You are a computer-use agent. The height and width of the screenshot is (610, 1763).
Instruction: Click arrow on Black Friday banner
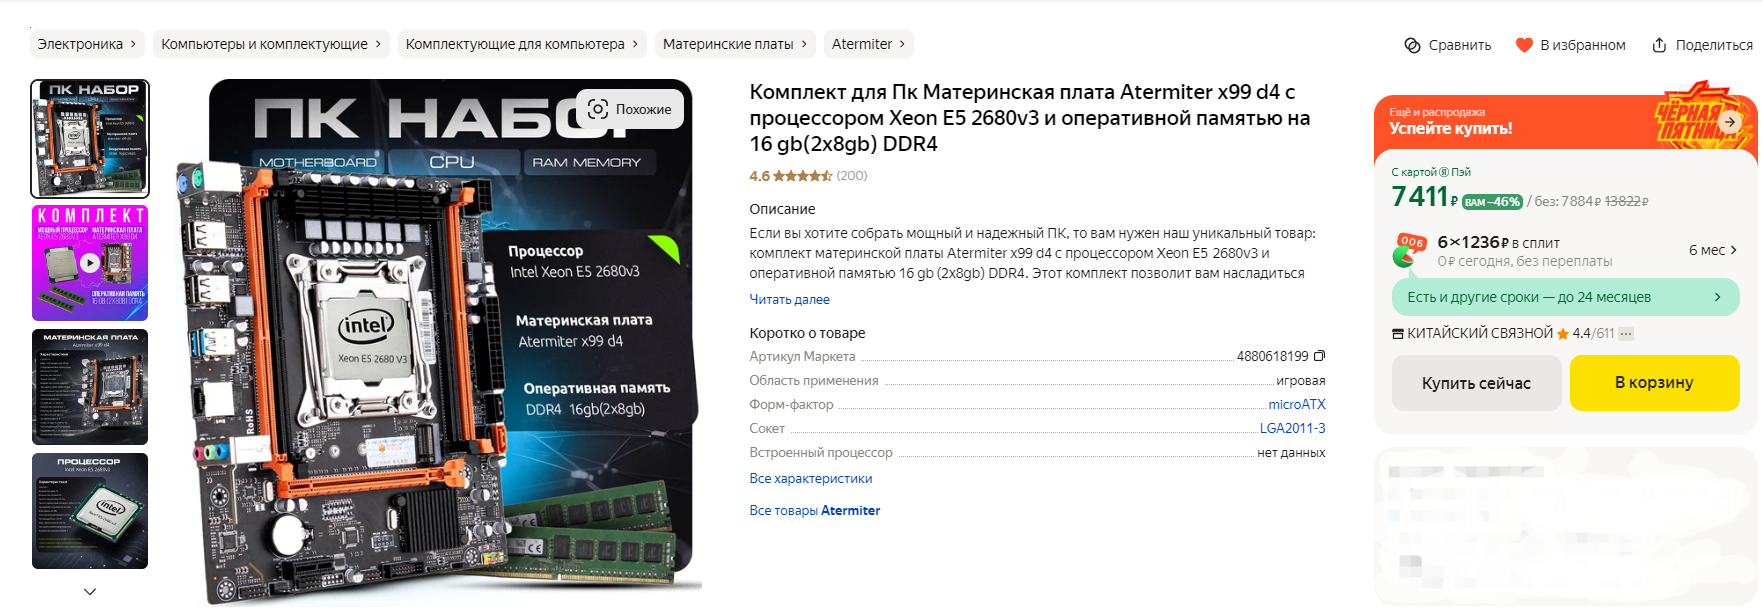tap(1730, 122)
